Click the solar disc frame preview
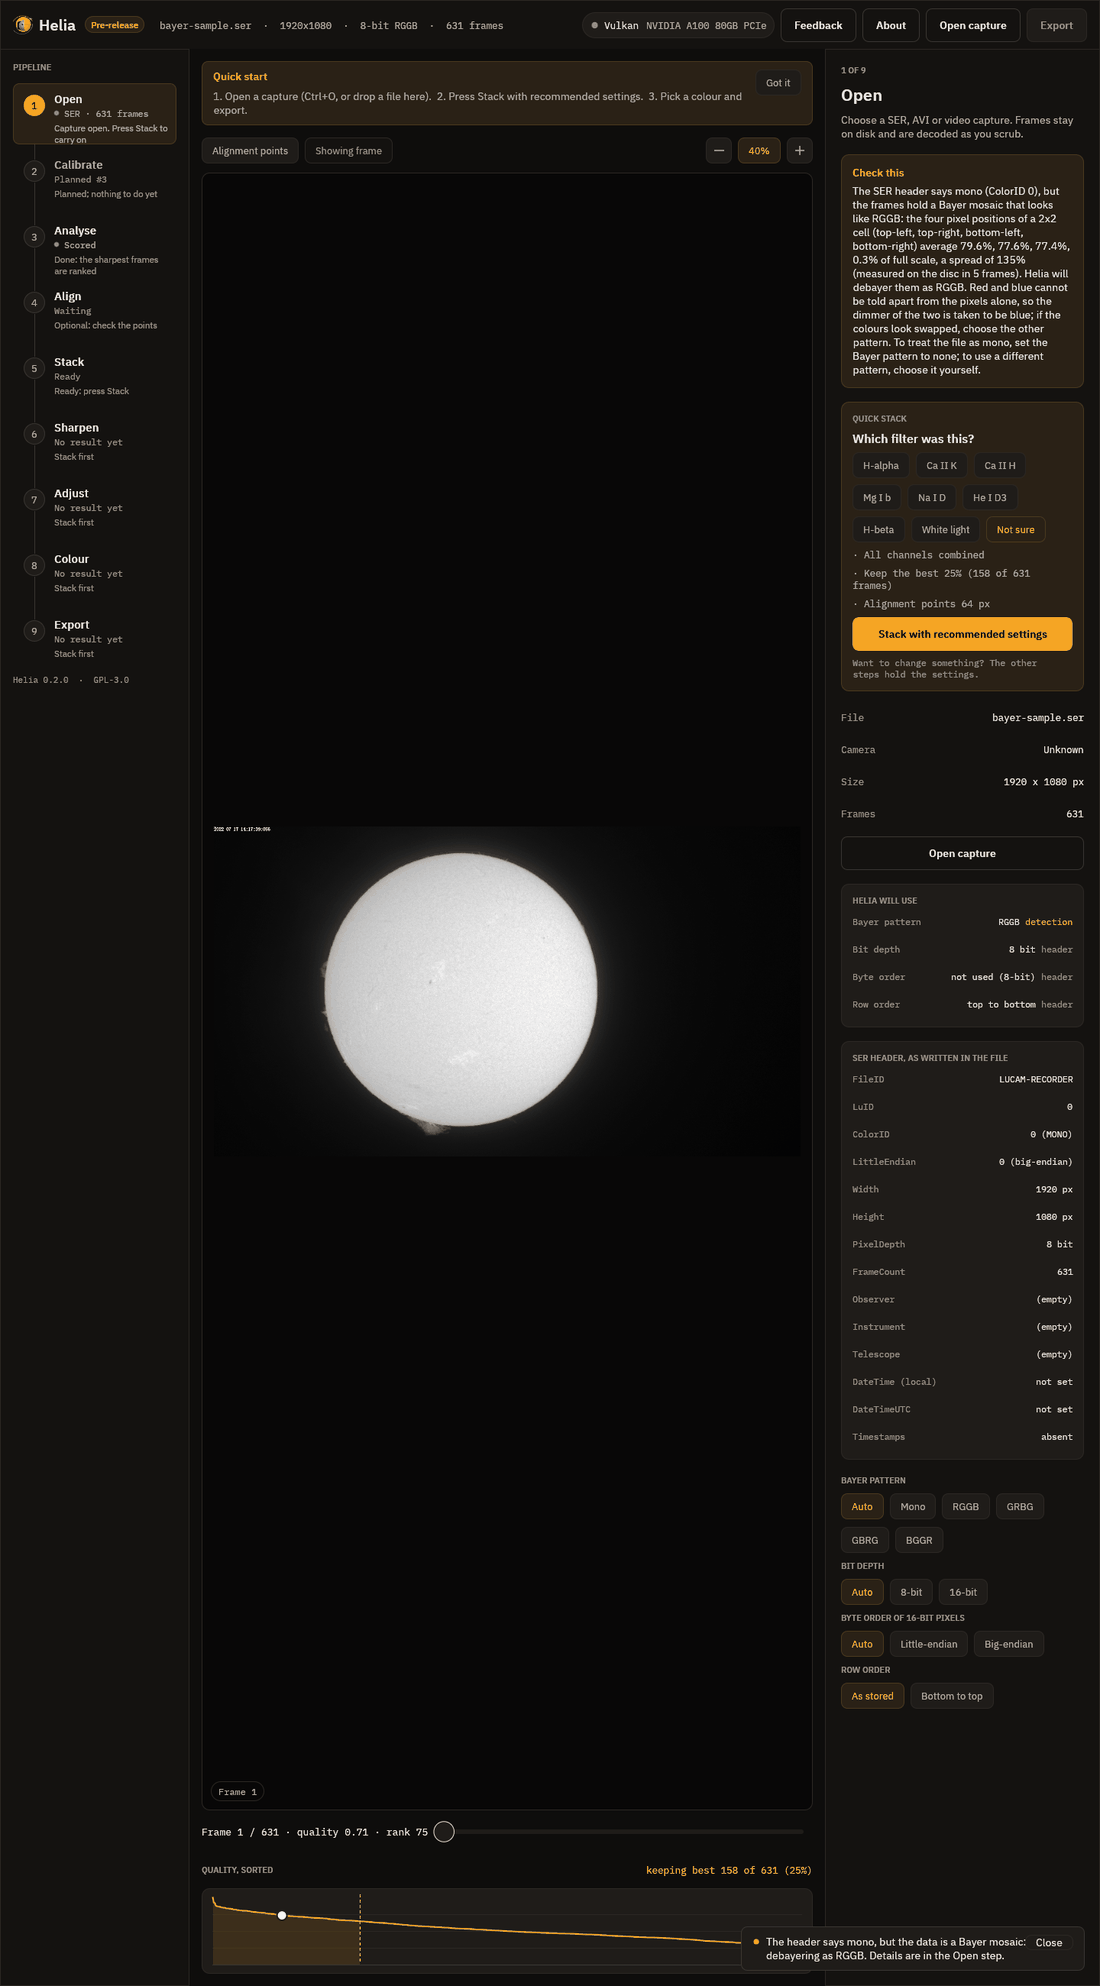 tap(460, 990)
